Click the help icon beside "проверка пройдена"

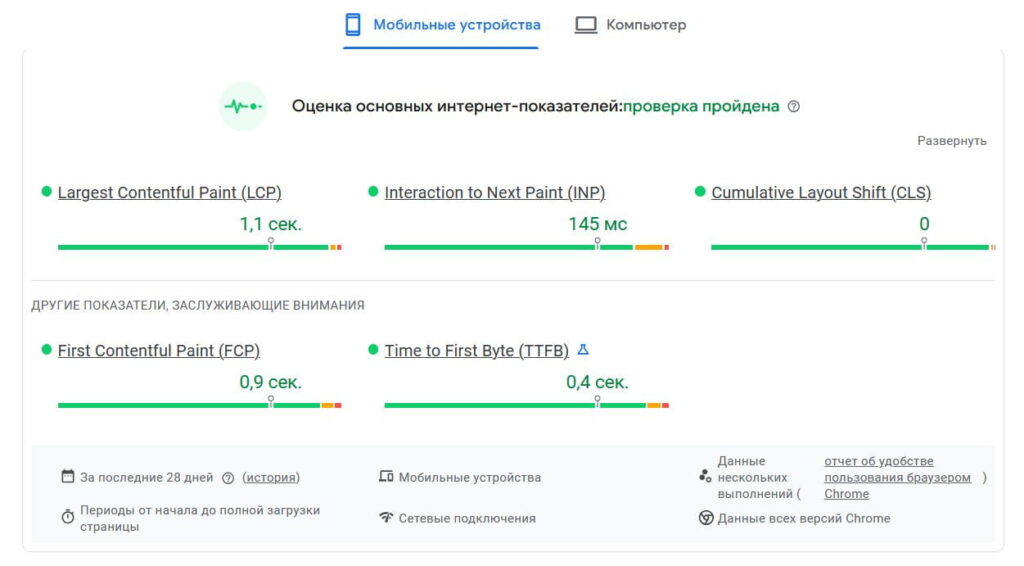click(794, 107)
